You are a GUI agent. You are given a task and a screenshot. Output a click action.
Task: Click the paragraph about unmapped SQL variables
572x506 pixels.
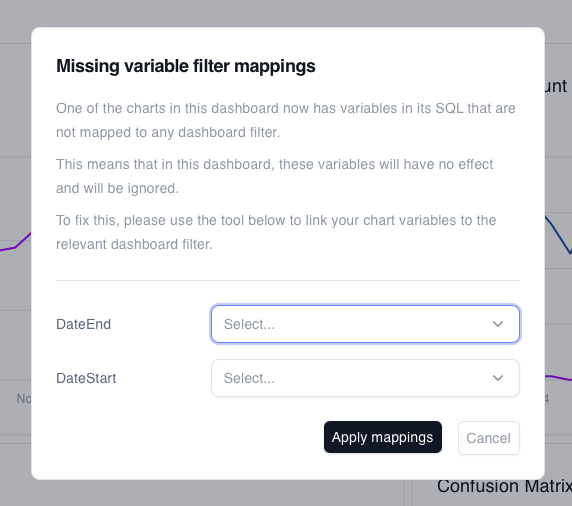[x=286, y=120]
